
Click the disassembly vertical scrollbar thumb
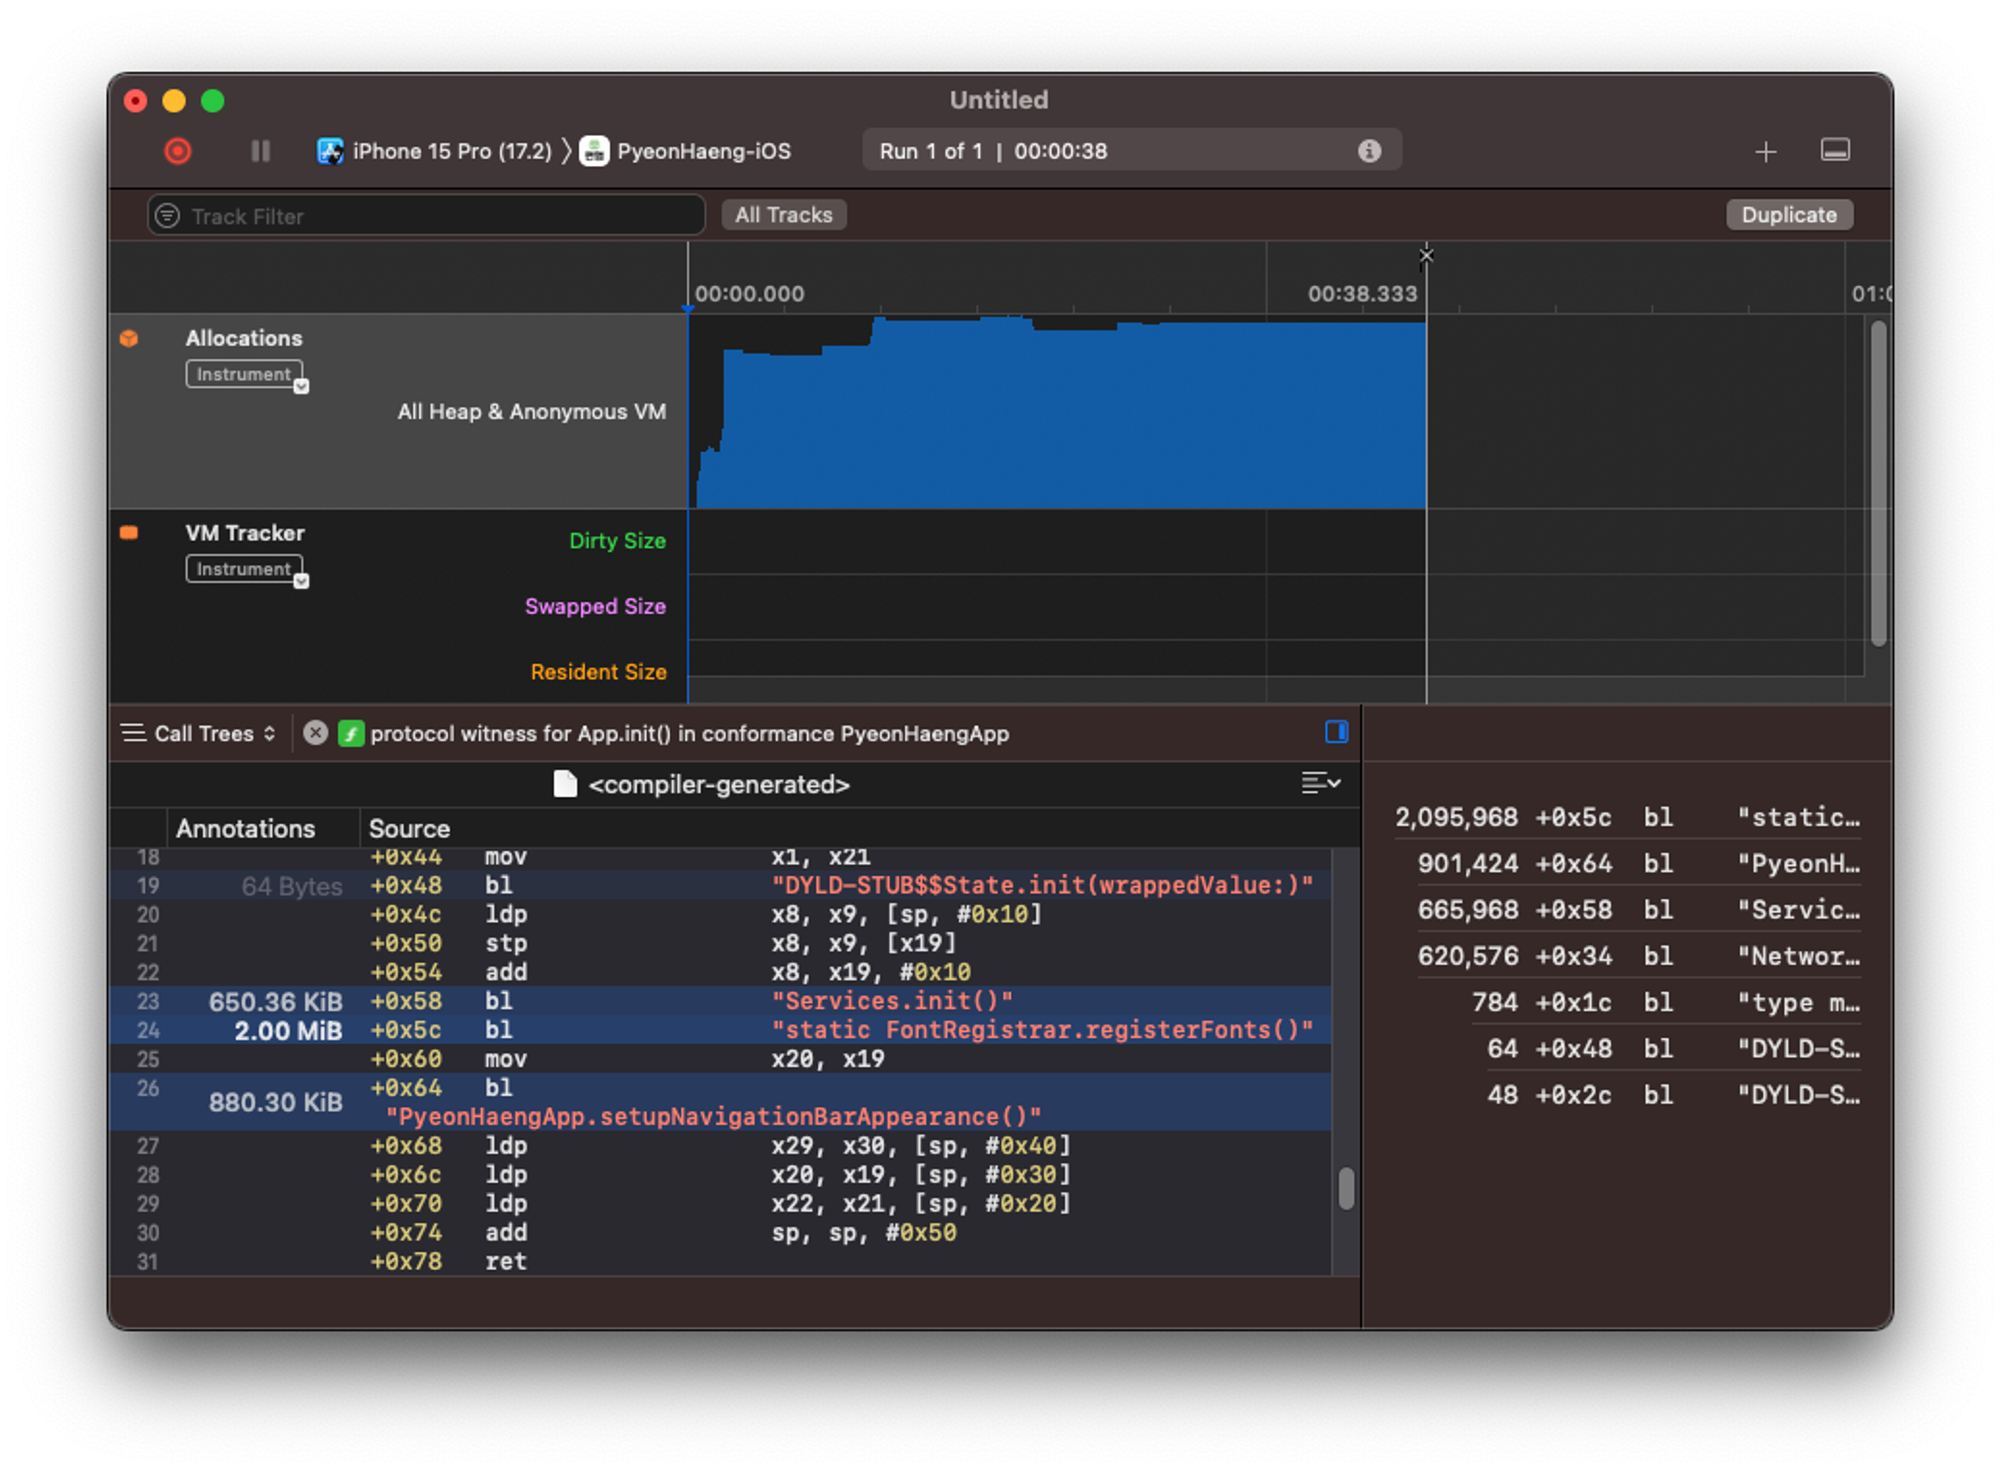[x=1346, y=1188]
